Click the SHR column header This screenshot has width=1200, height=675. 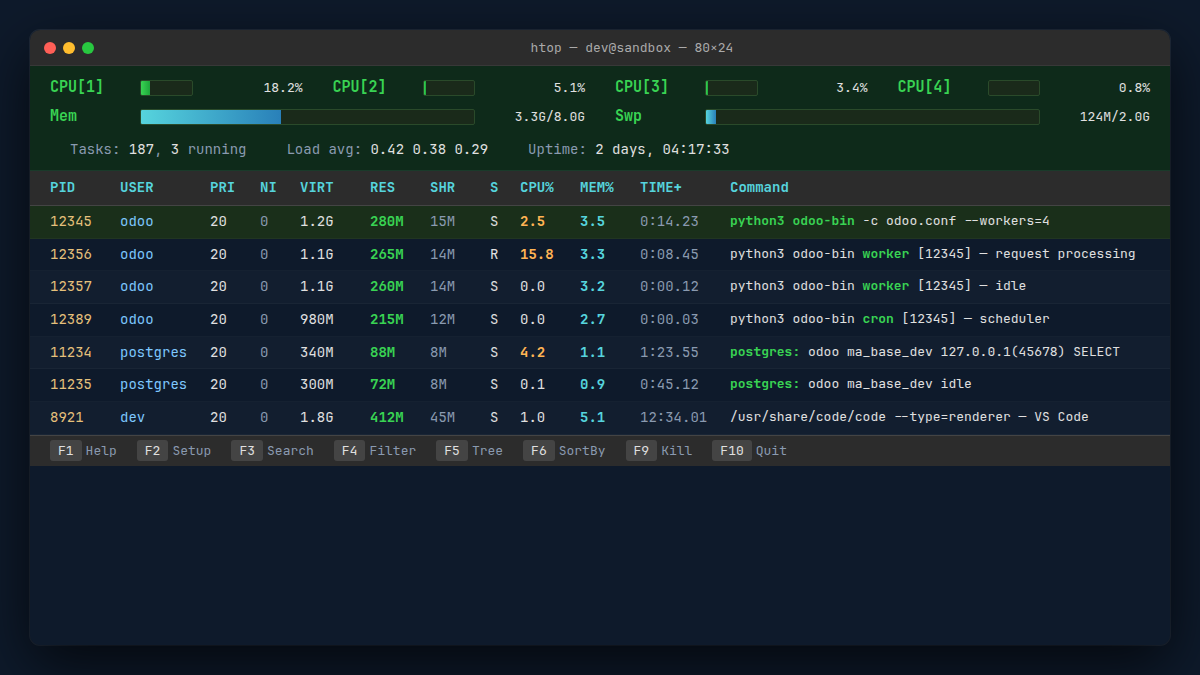tap(442, 188)
